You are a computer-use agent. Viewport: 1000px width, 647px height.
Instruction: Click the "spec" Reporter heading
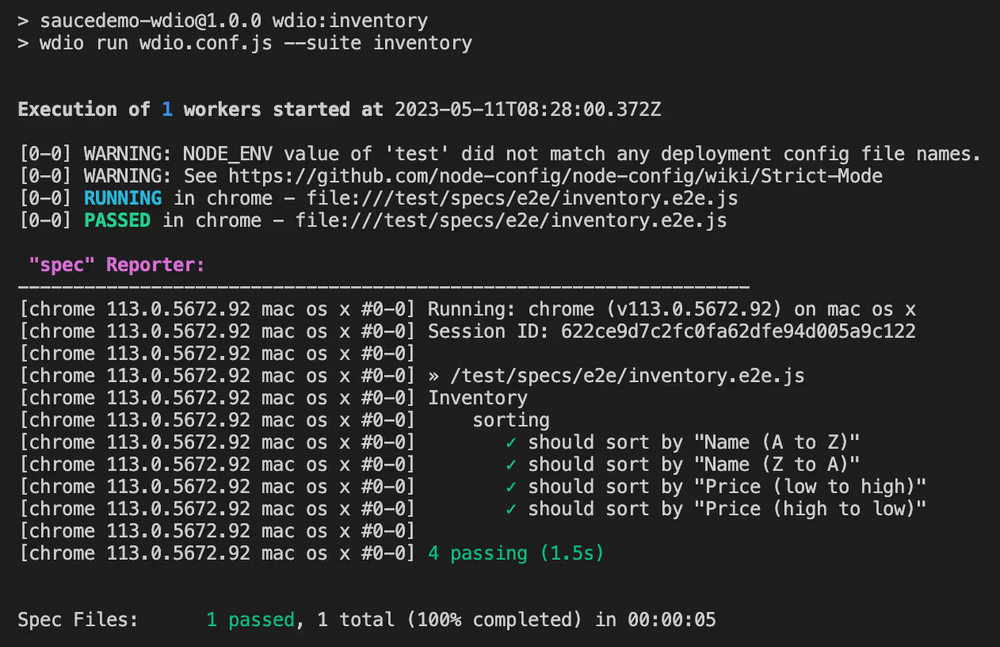(117, 265)
